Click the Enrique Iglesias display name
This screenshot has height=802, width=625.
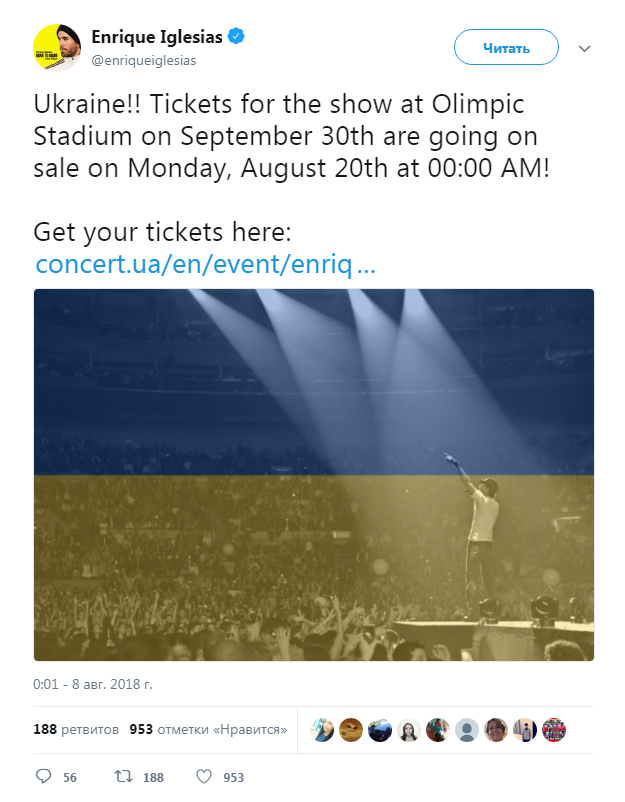point(155,38)
